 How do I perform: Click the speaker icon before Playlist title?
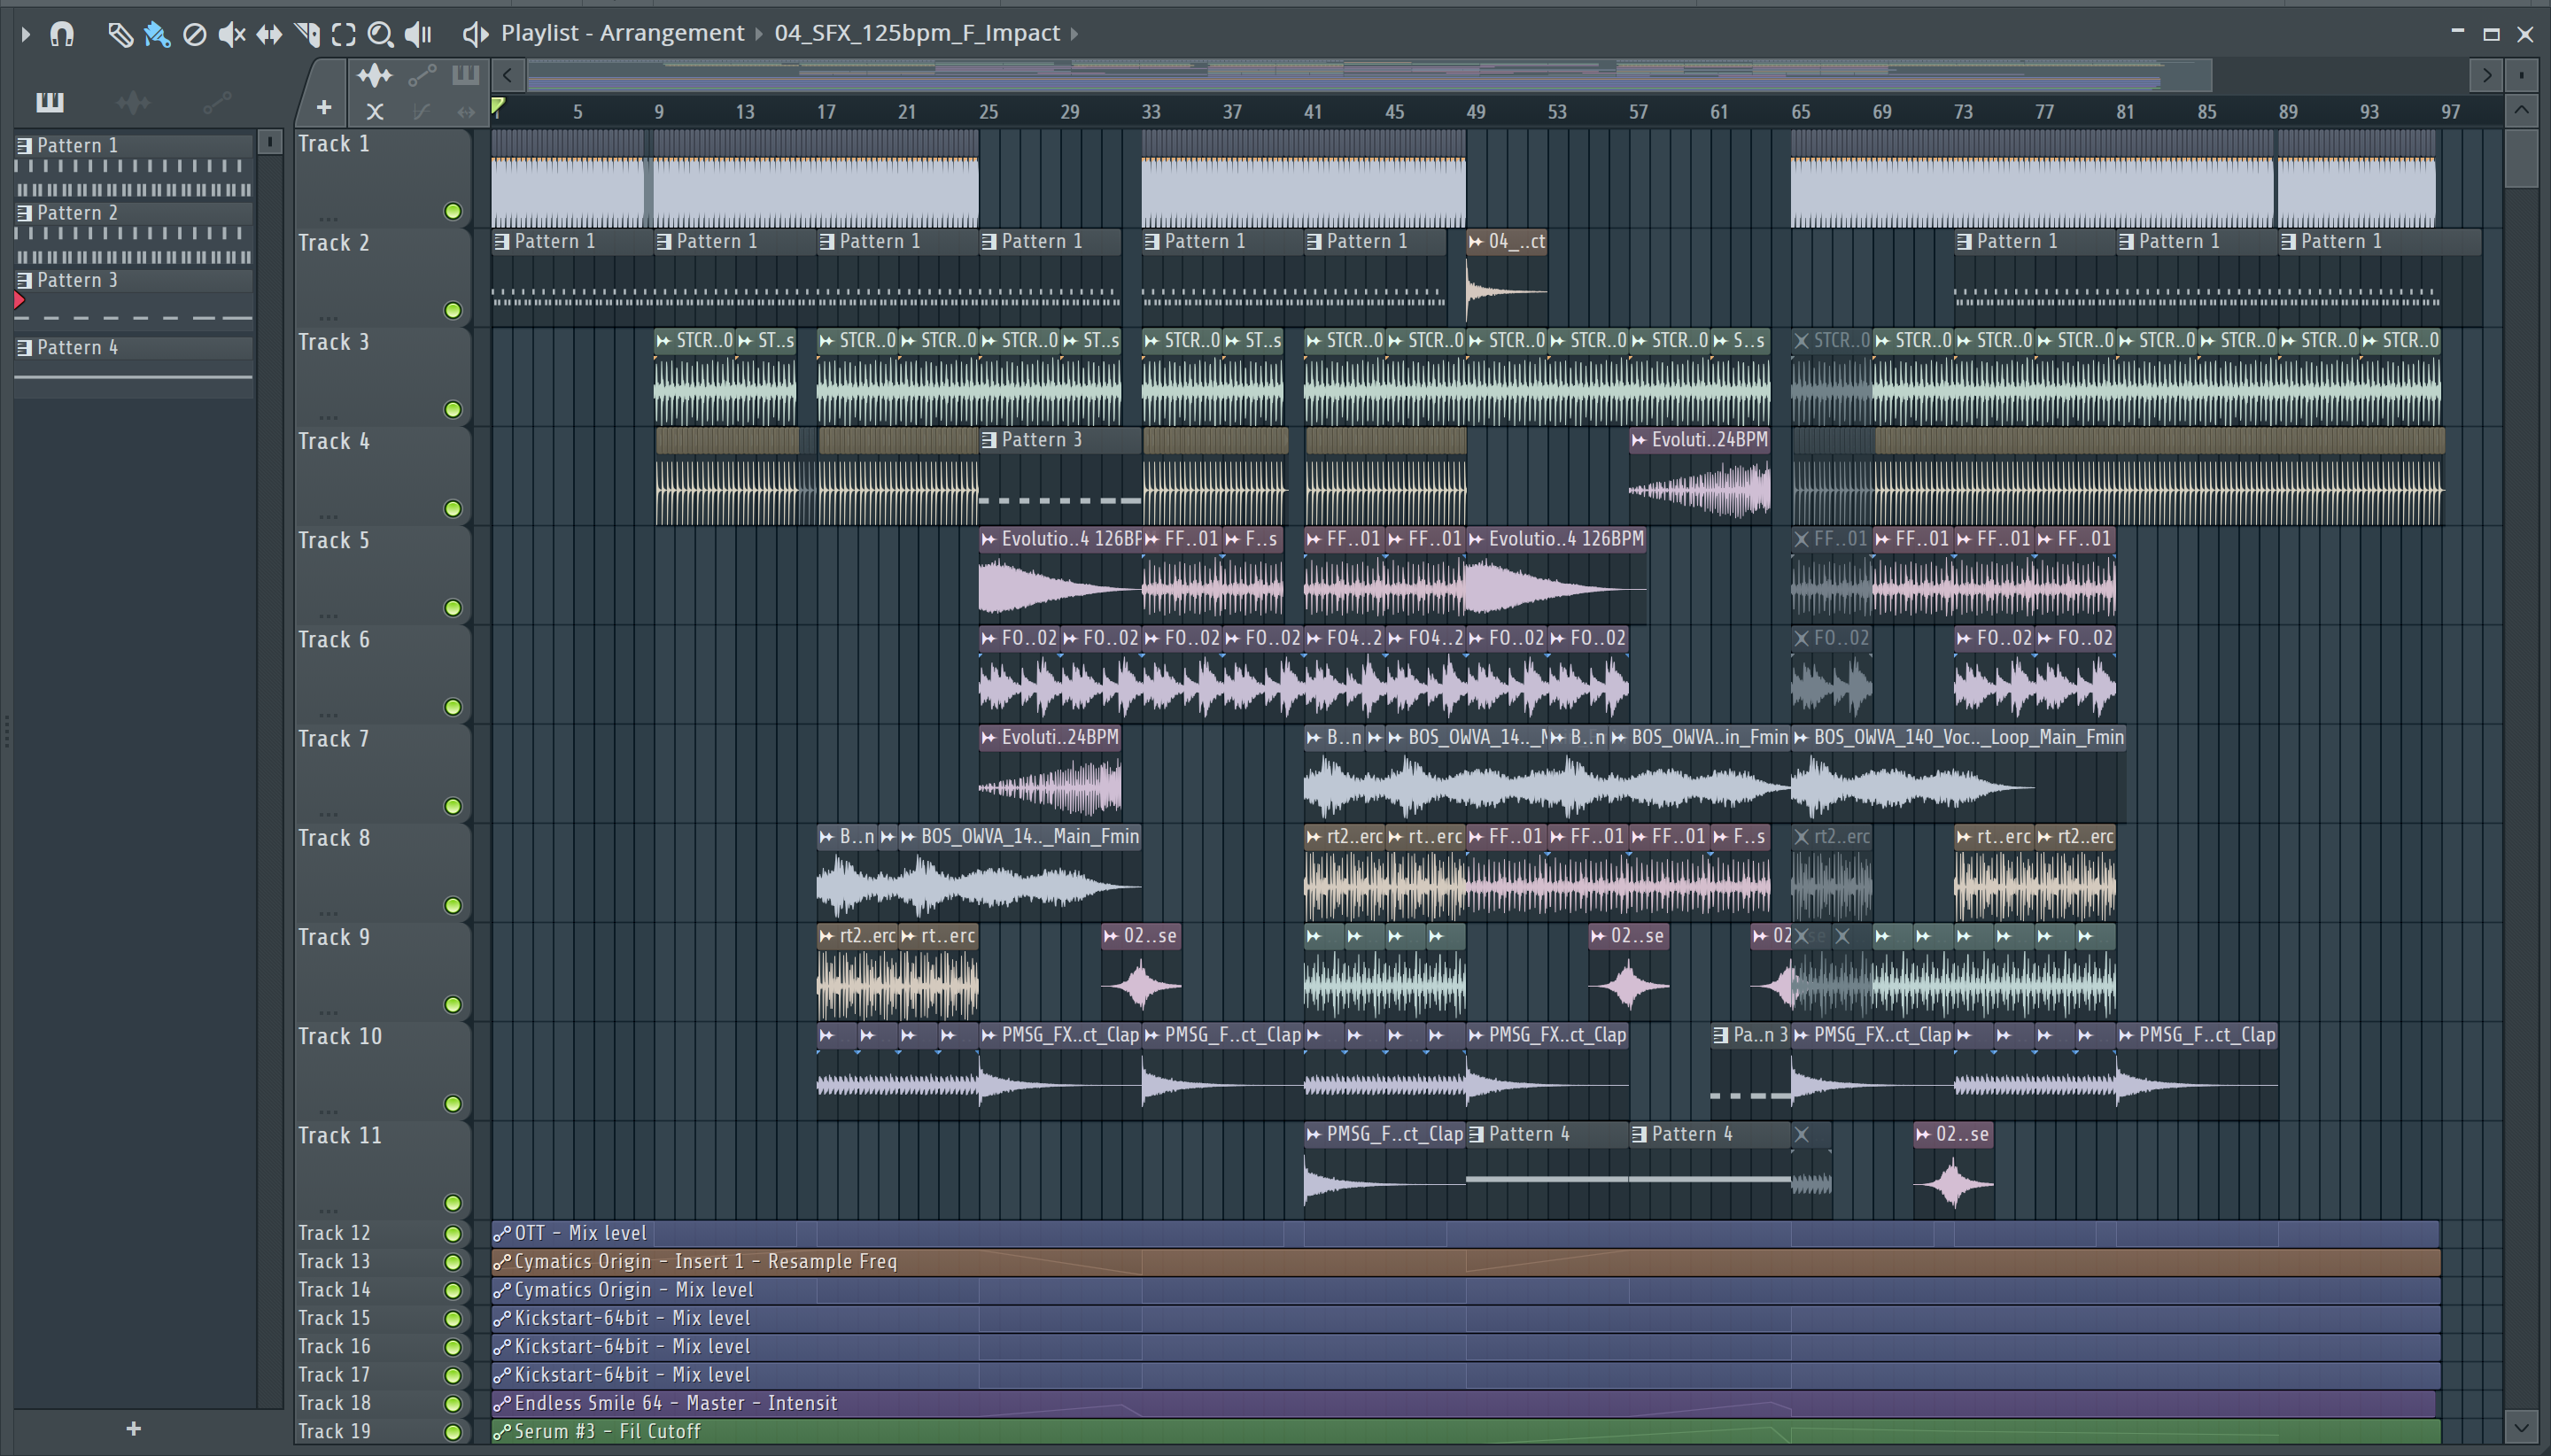coord(475,34)
